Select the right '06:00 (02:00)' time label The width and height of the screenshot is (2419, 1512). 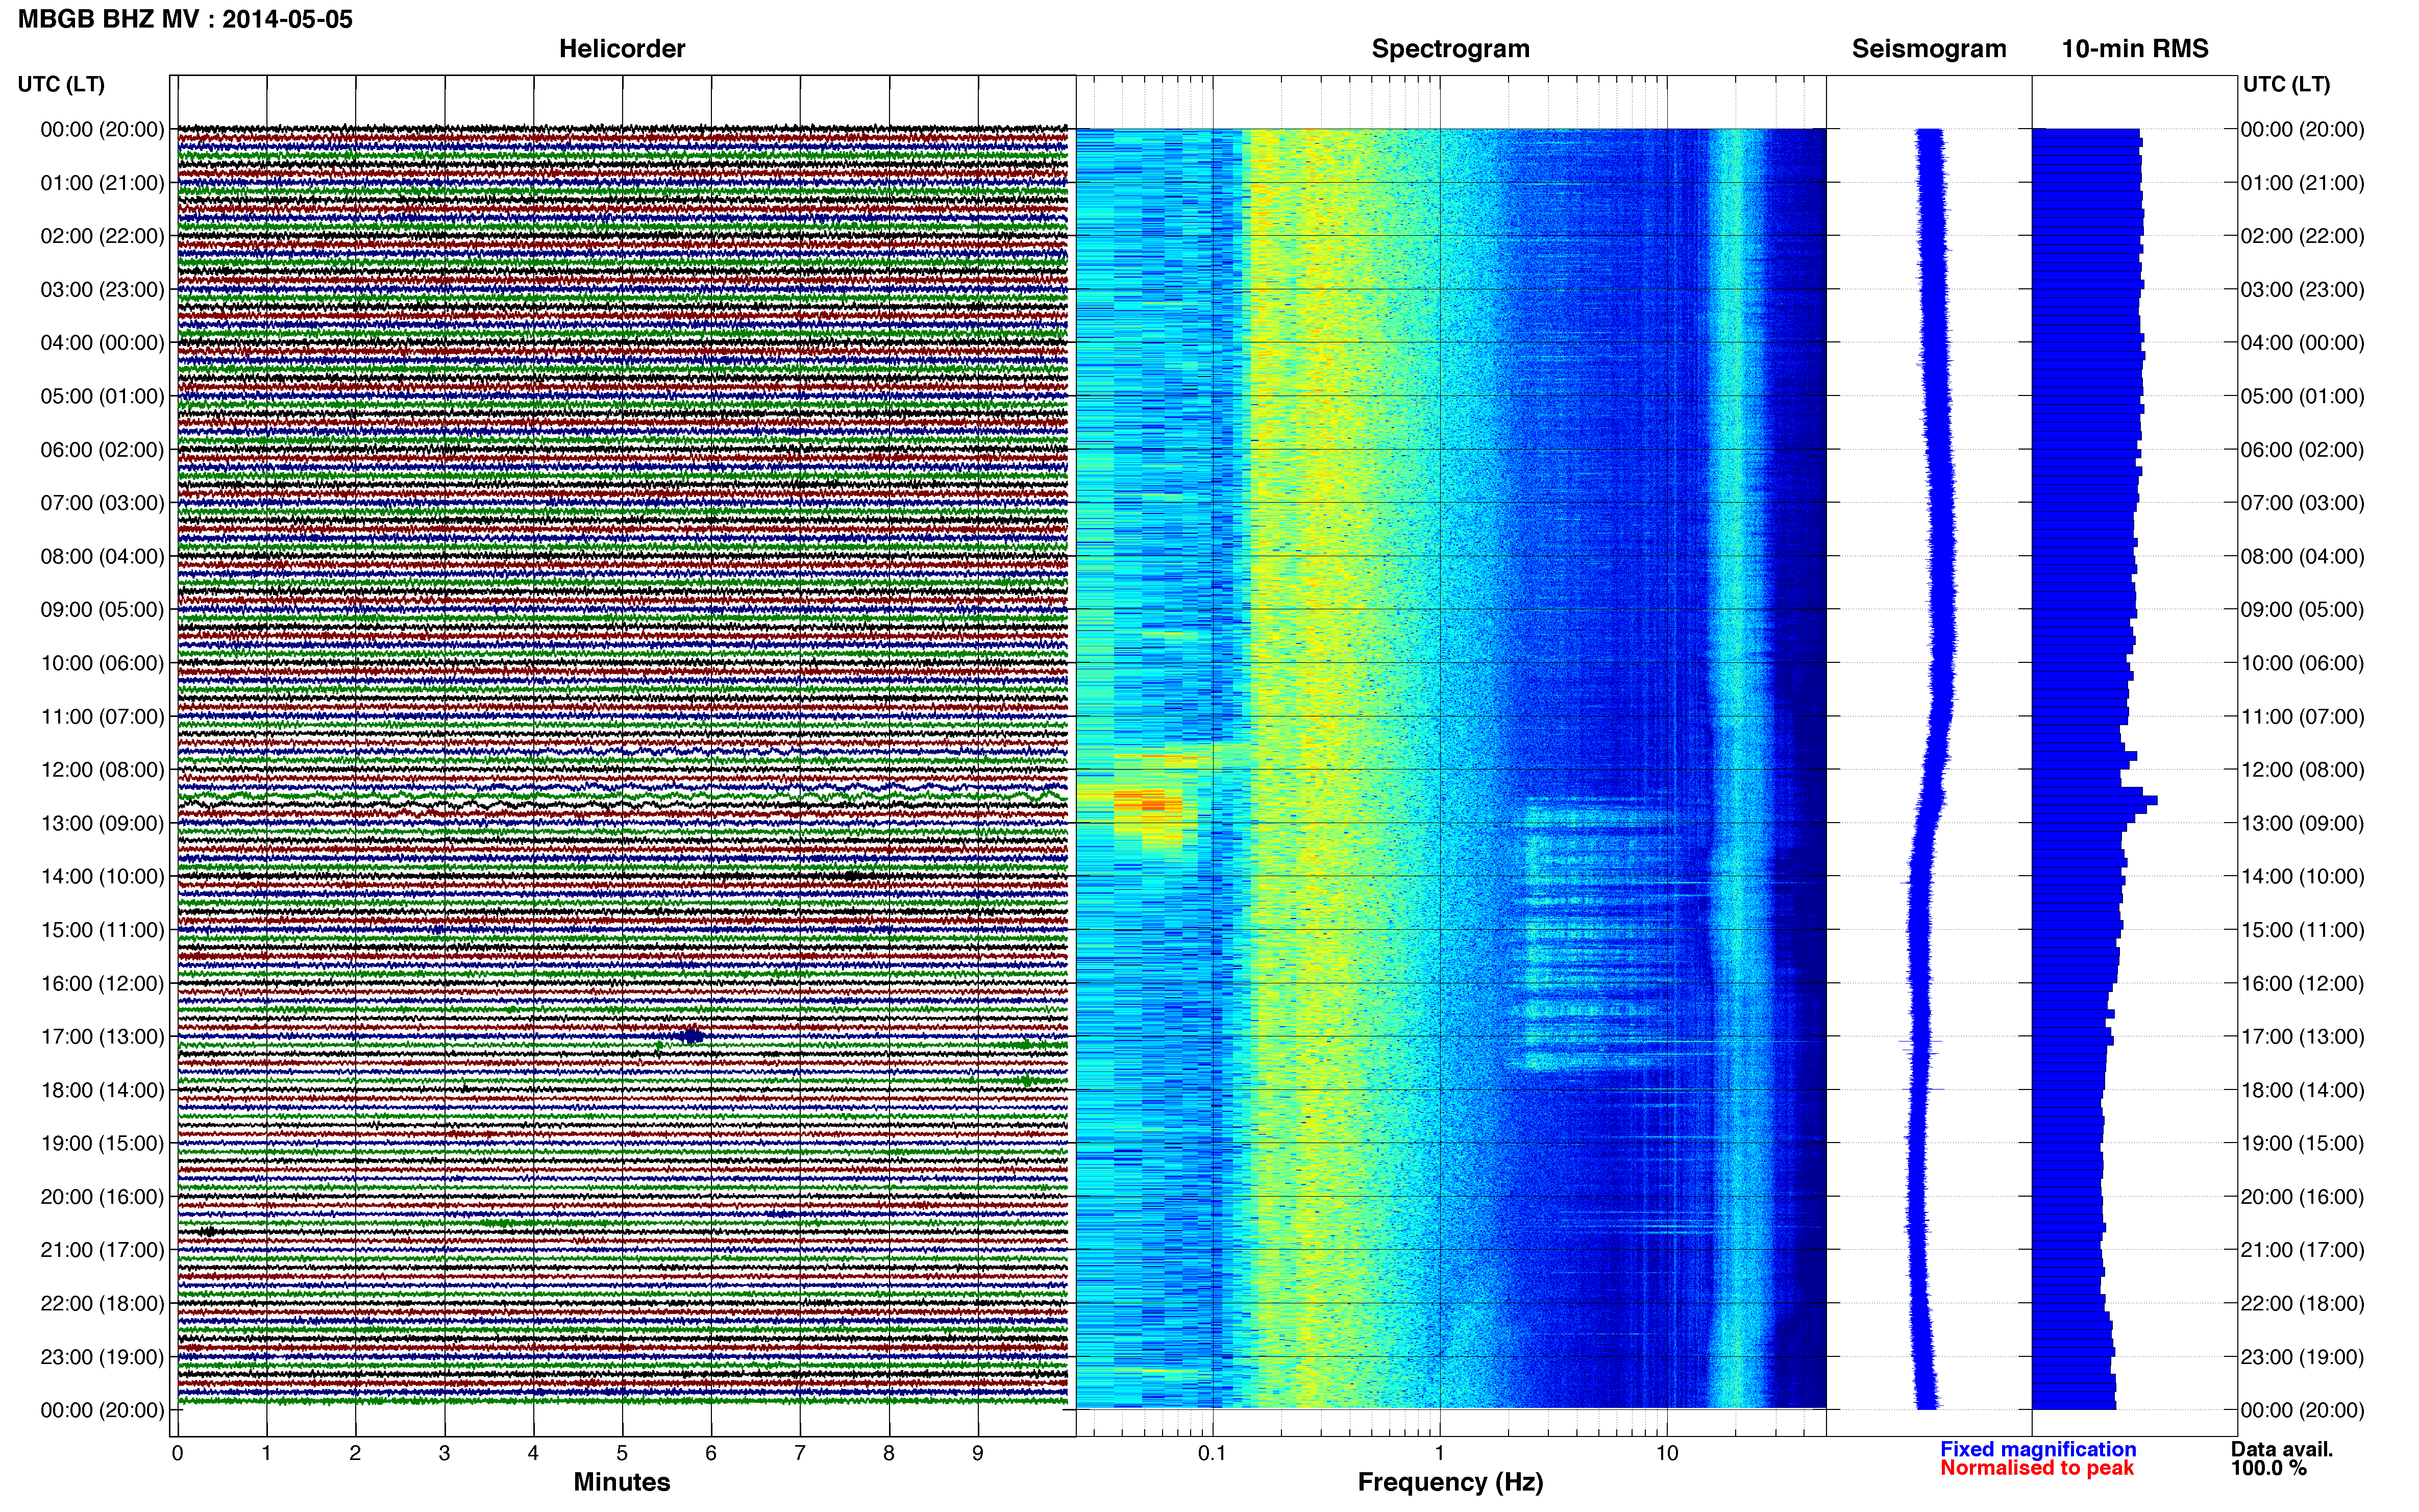coord(2302,450)
